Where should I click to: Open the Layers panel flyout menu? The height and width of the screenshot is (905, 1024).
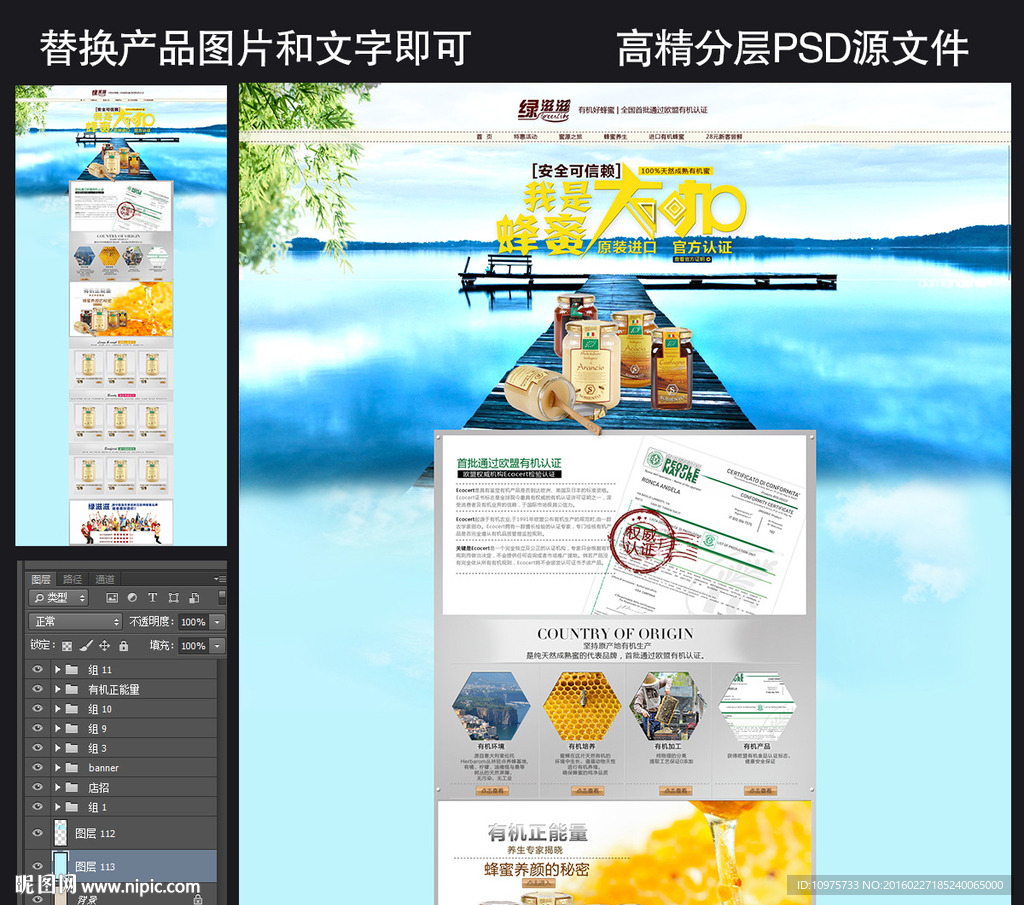221,579
